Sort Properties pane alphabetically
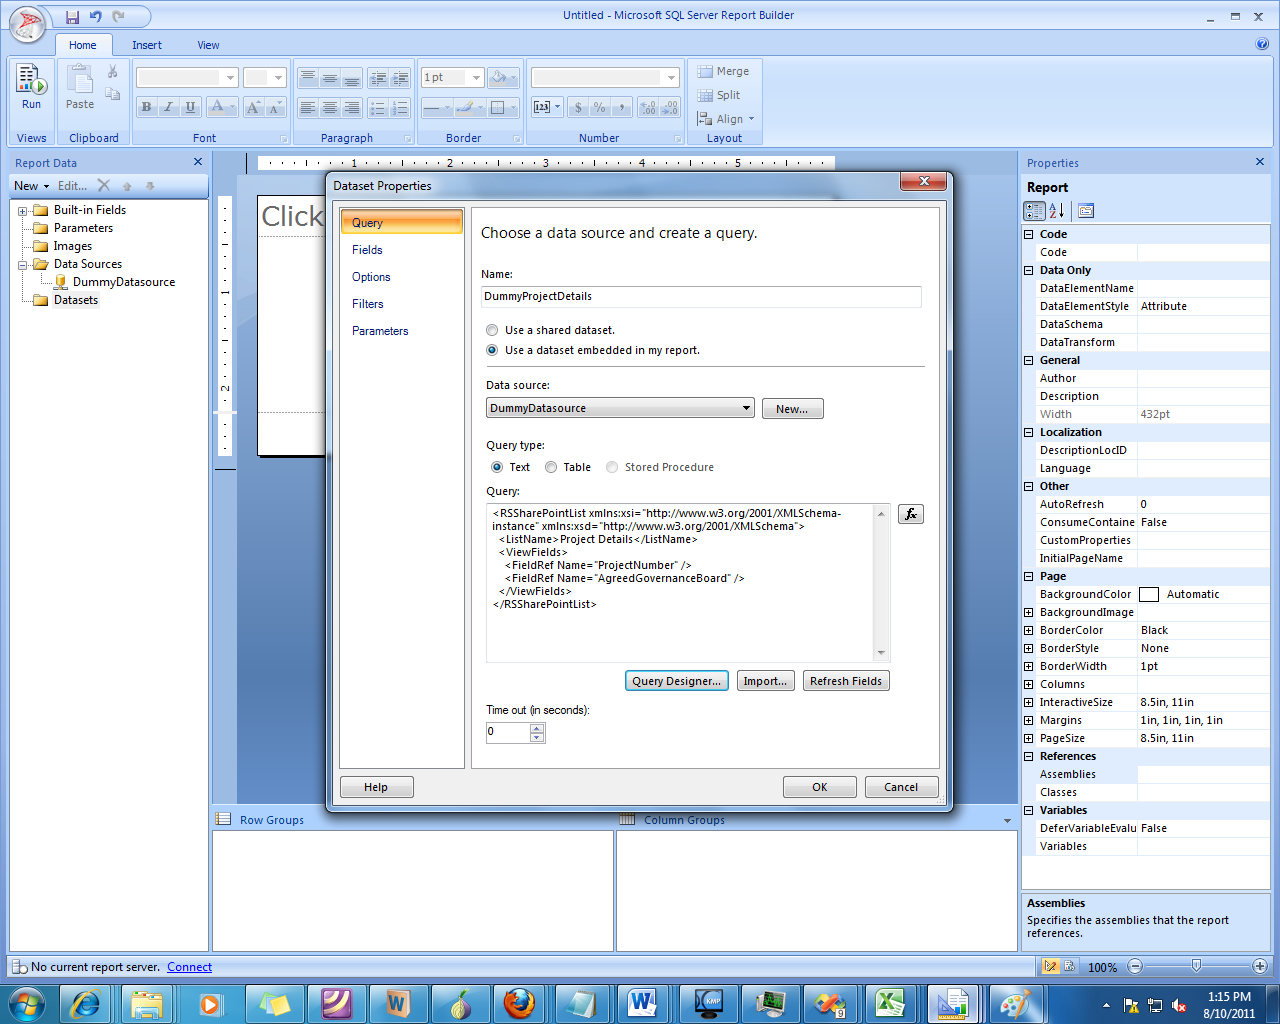This screenshot has width=1280, height=1024. [1056, 211]
